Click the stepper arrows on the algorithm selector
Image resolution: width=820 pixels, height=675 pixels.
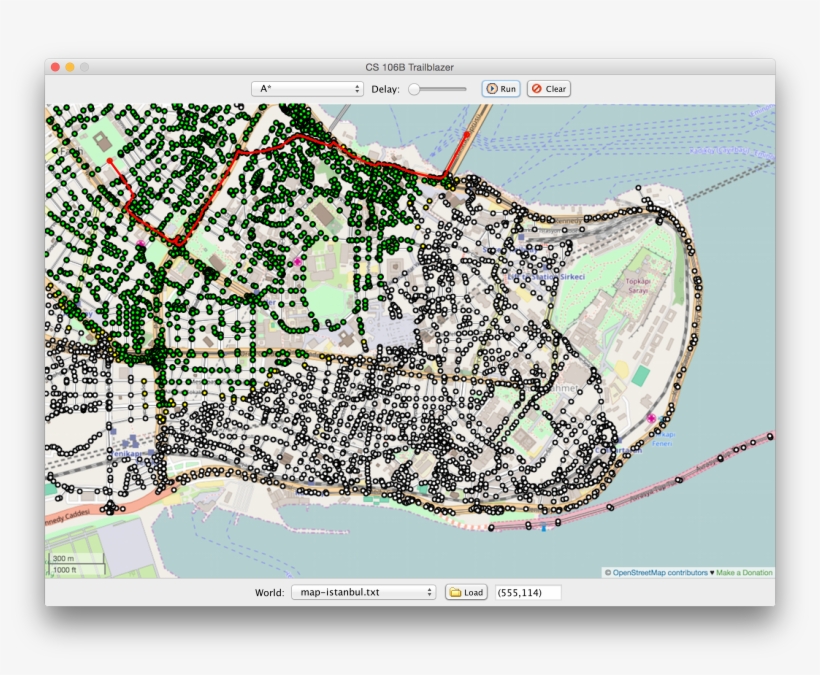click(x=358, y=88)
